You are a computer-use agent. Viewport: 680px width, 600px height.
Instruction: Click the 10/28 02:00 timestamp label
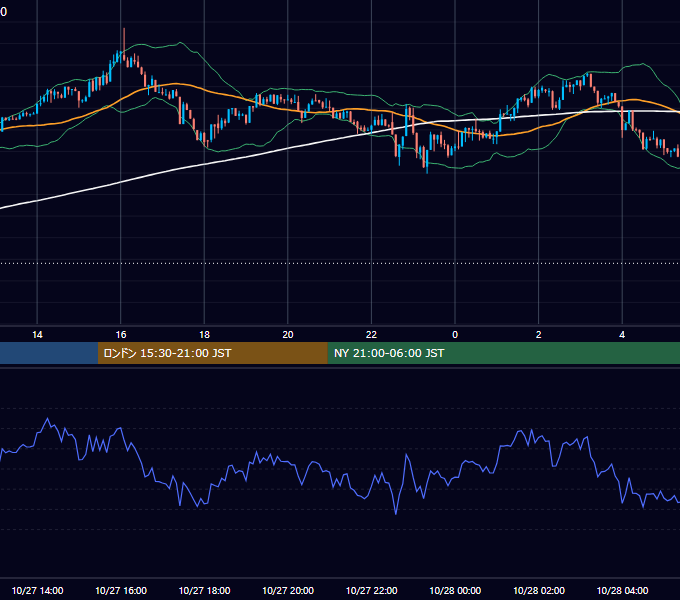point(539,590)
